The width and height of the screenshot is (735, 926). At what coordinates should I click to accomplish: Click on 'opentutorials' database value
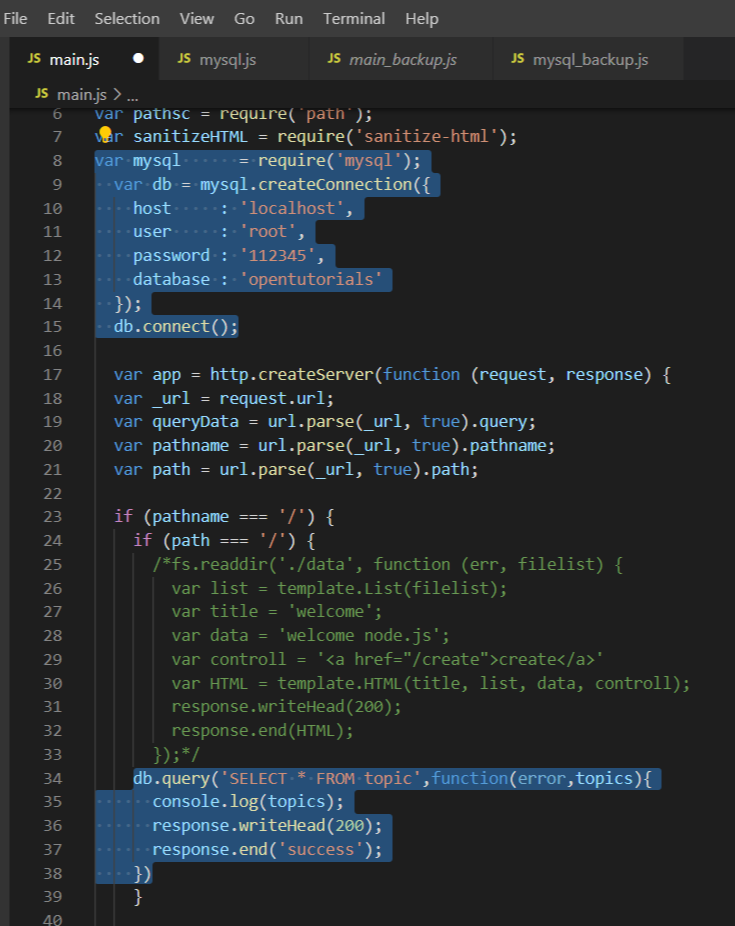point(311,279)
